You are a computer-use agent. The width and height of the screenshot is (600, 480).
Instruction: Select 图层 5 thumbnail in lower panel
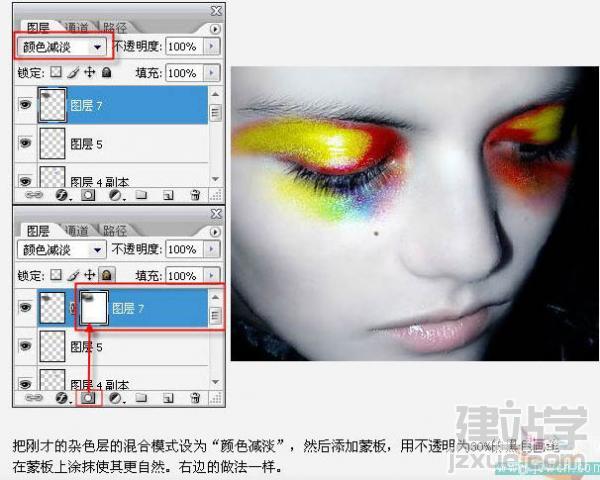pos(52,346)
